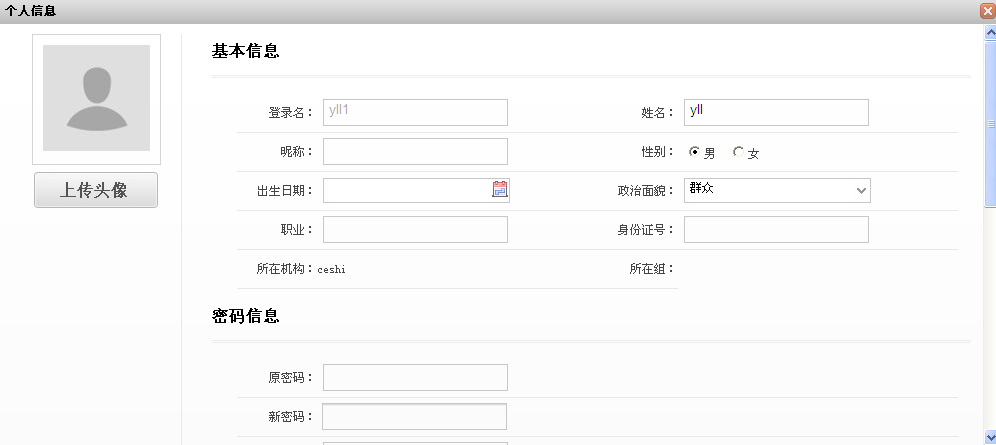Image resolution: width=996 pixels, height=445 pixels.
Task: Select the 男 gender radio button
Action: [x=694, y=153]
